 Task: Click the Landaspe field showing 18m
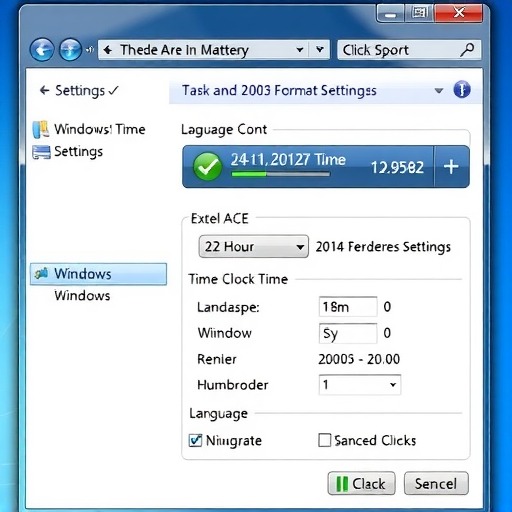click(x=348, y=306)
